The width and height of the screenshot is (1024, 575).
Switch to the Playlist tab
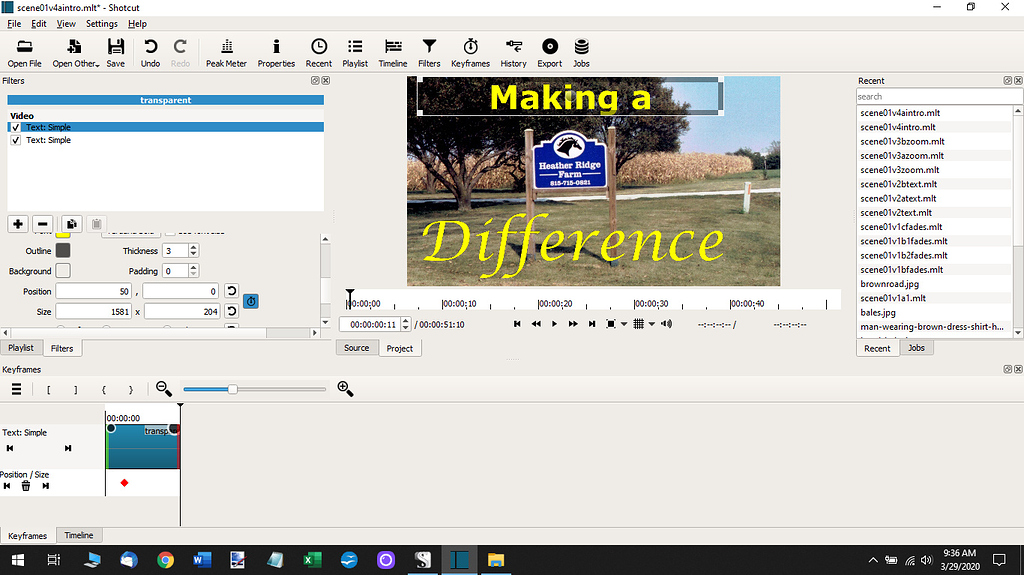pyautogui.click(x=21, y=348)
